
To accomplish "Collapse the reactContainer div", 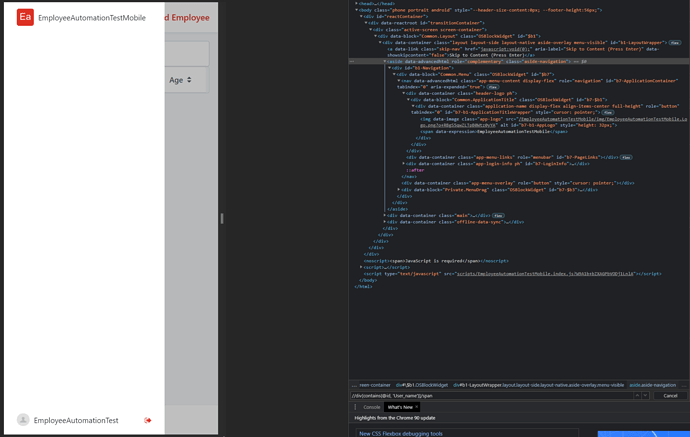I will (361, 16).
